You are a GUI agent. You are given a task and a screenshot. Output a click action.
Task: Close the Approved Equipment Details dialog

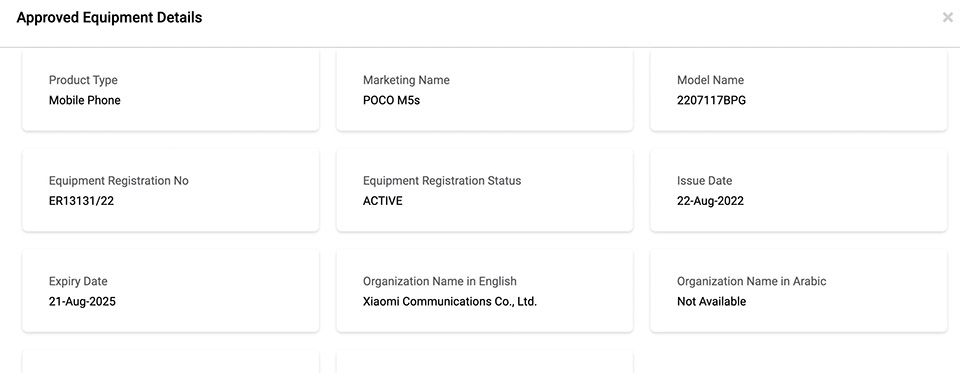pyautogui.click(x=948, y=18)
